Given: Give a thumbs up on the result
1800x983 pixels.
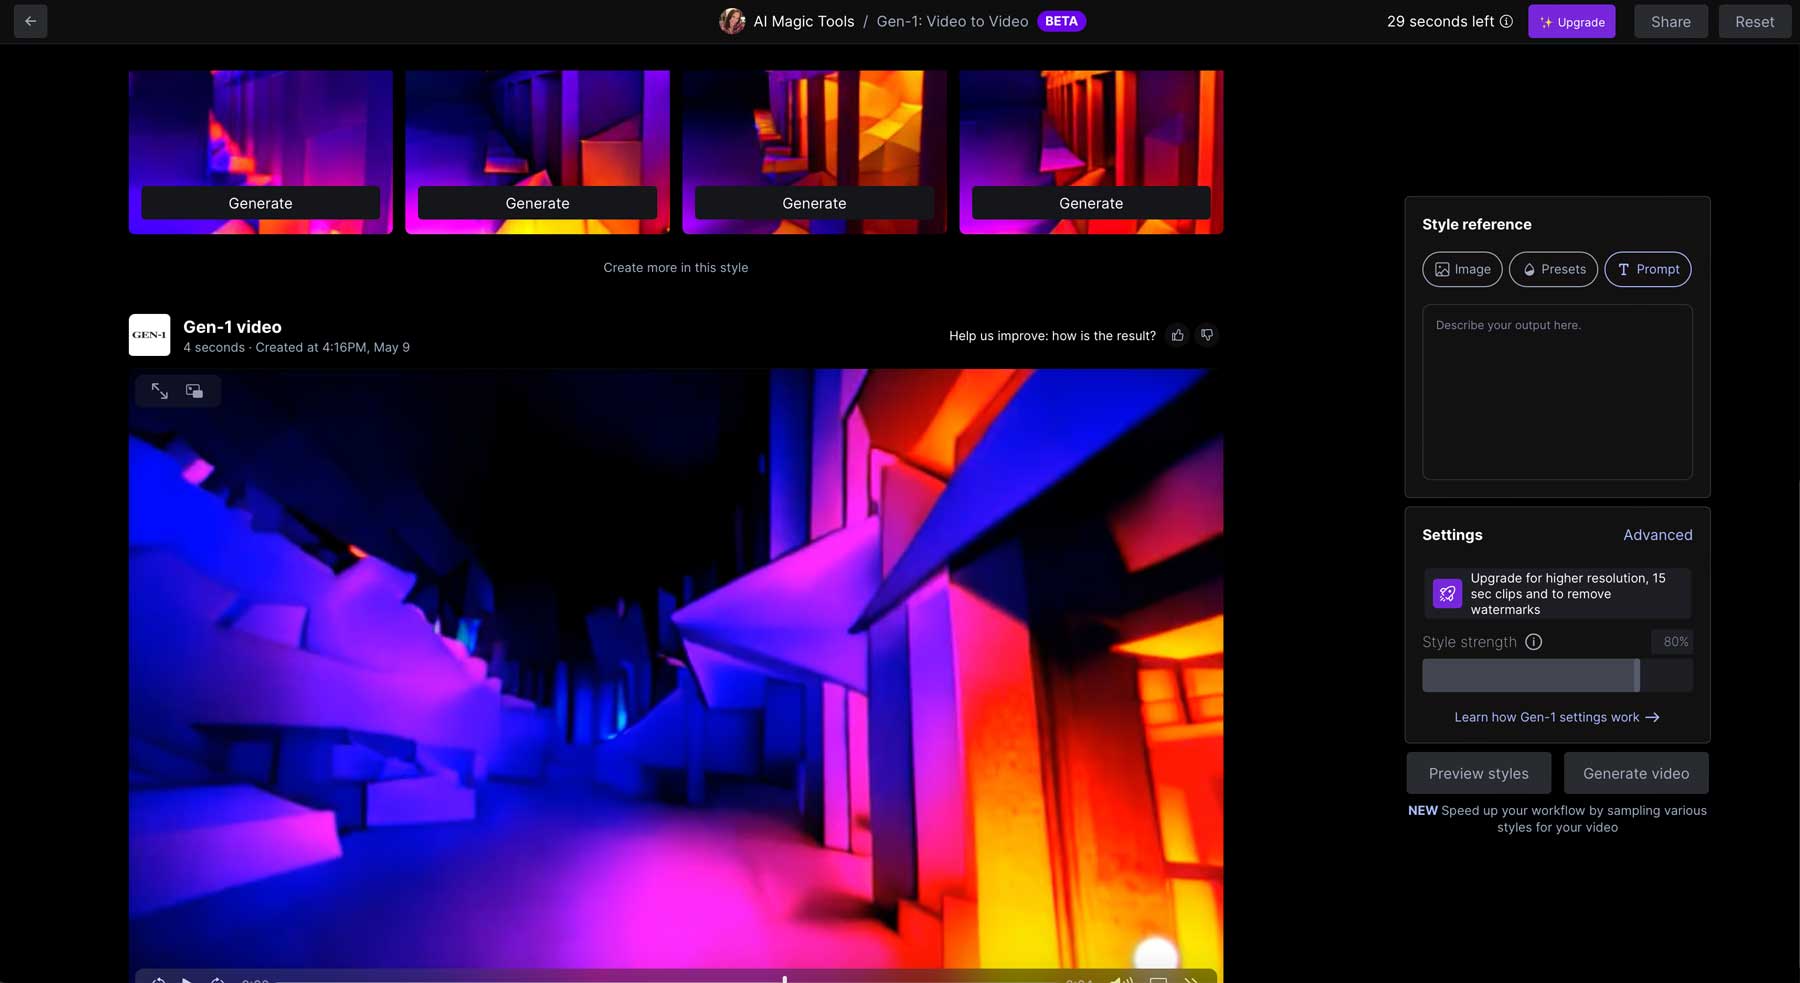Looking at the screenshot, I should tap(1177, 335).
